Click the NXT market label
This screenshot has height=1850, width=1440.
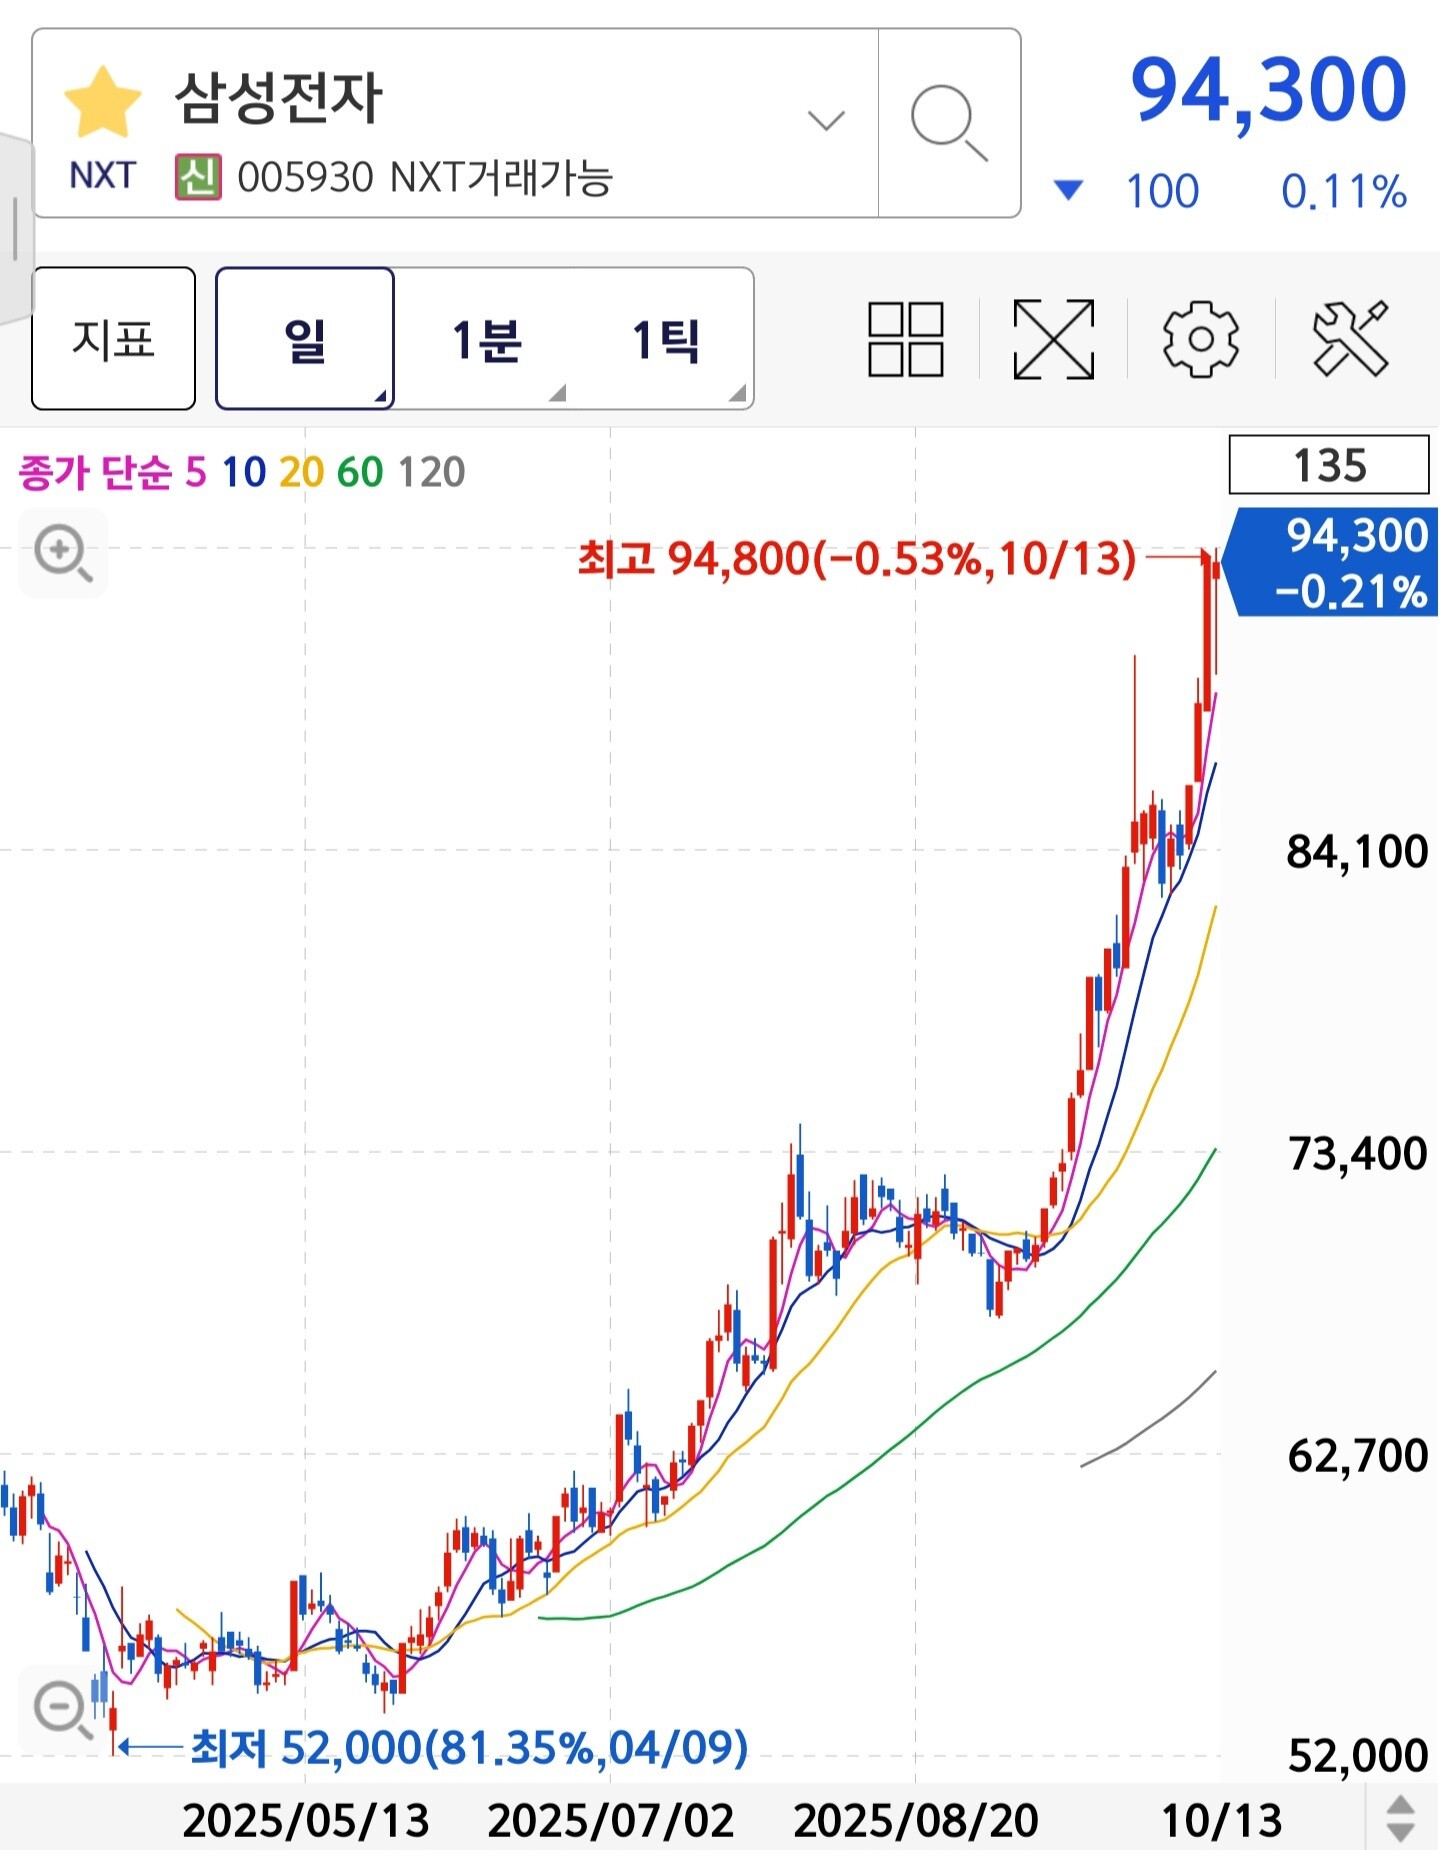pos(102,176)
